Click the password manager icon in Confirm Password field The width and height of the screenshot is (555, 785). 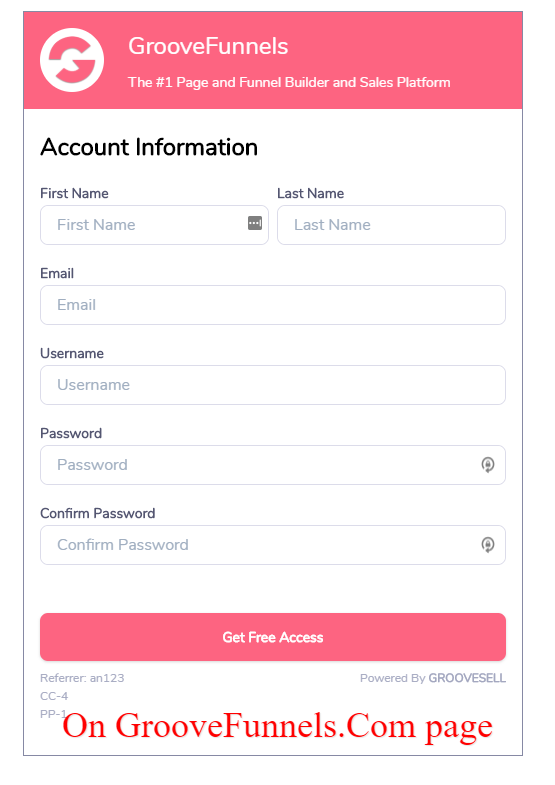click(x=487, y=545)
